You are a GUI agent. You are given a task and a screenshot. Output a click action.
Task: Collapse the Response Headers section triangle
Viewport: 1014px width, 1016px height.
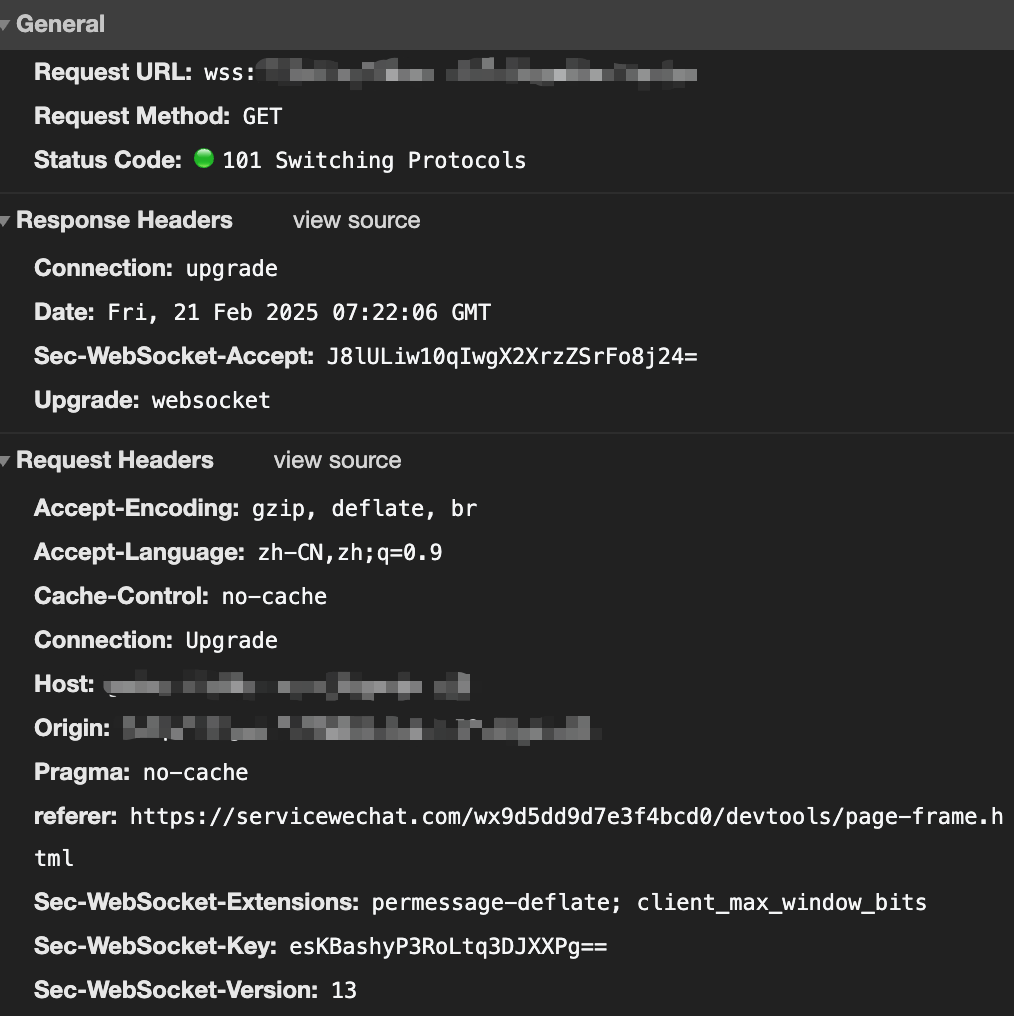pos(6,221)
